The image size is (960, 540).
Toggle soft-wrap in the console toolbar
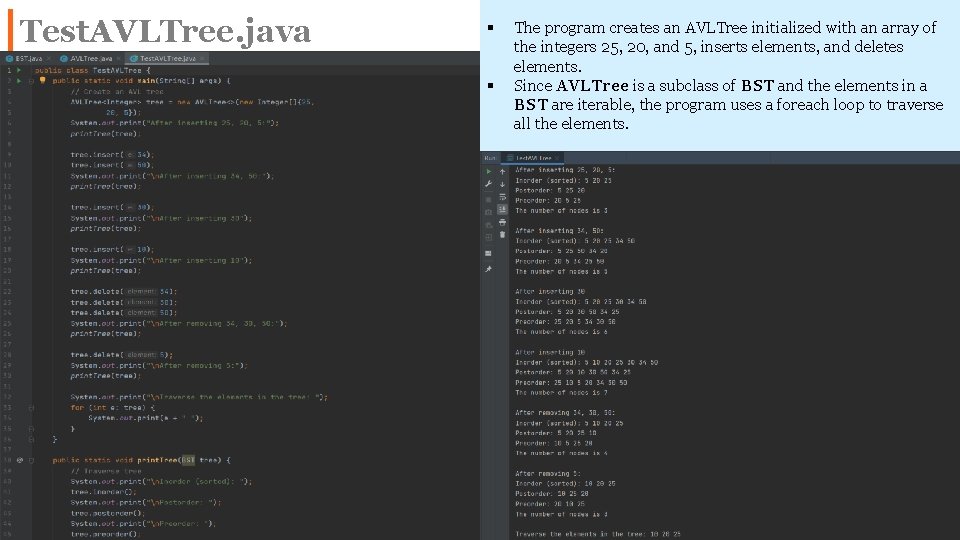503,197
